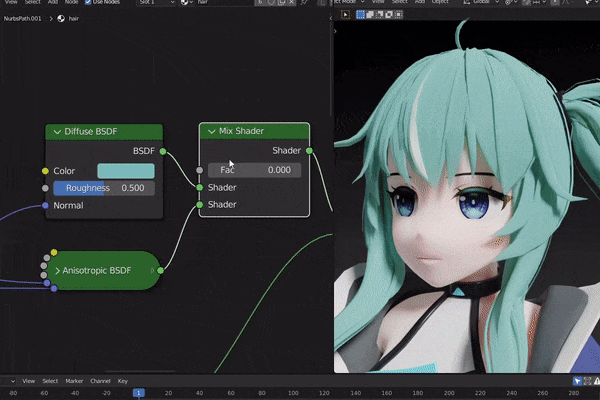Screen dimensions: 600x400
Task: Open the Global orientation dropdown
Action: pos(481,2)
